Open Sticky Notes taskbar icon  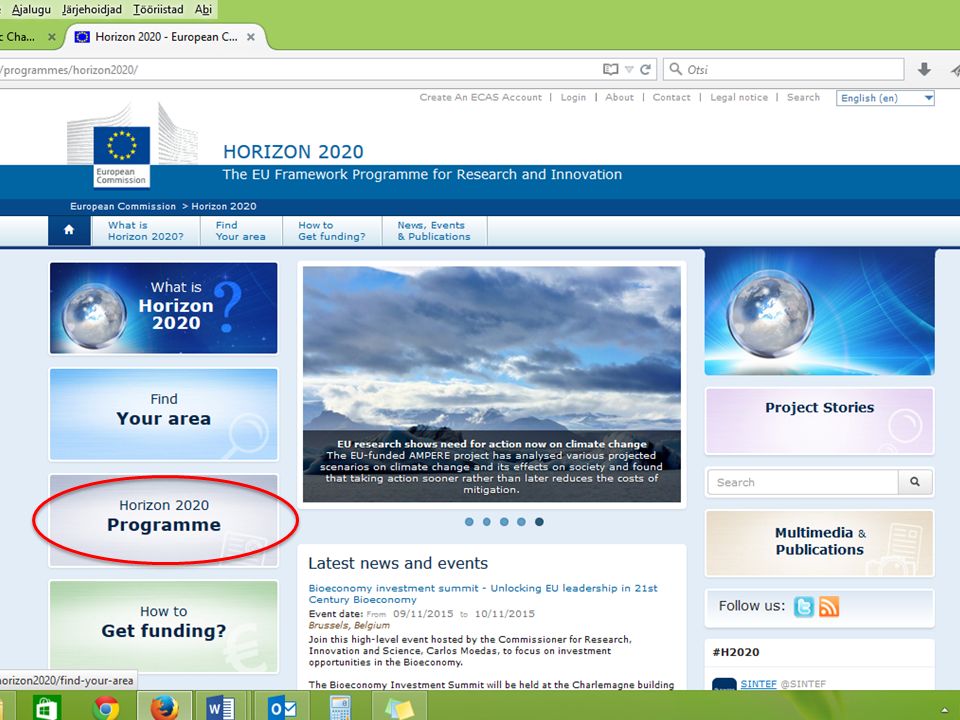pyautogui.click(x=399, y=709)
